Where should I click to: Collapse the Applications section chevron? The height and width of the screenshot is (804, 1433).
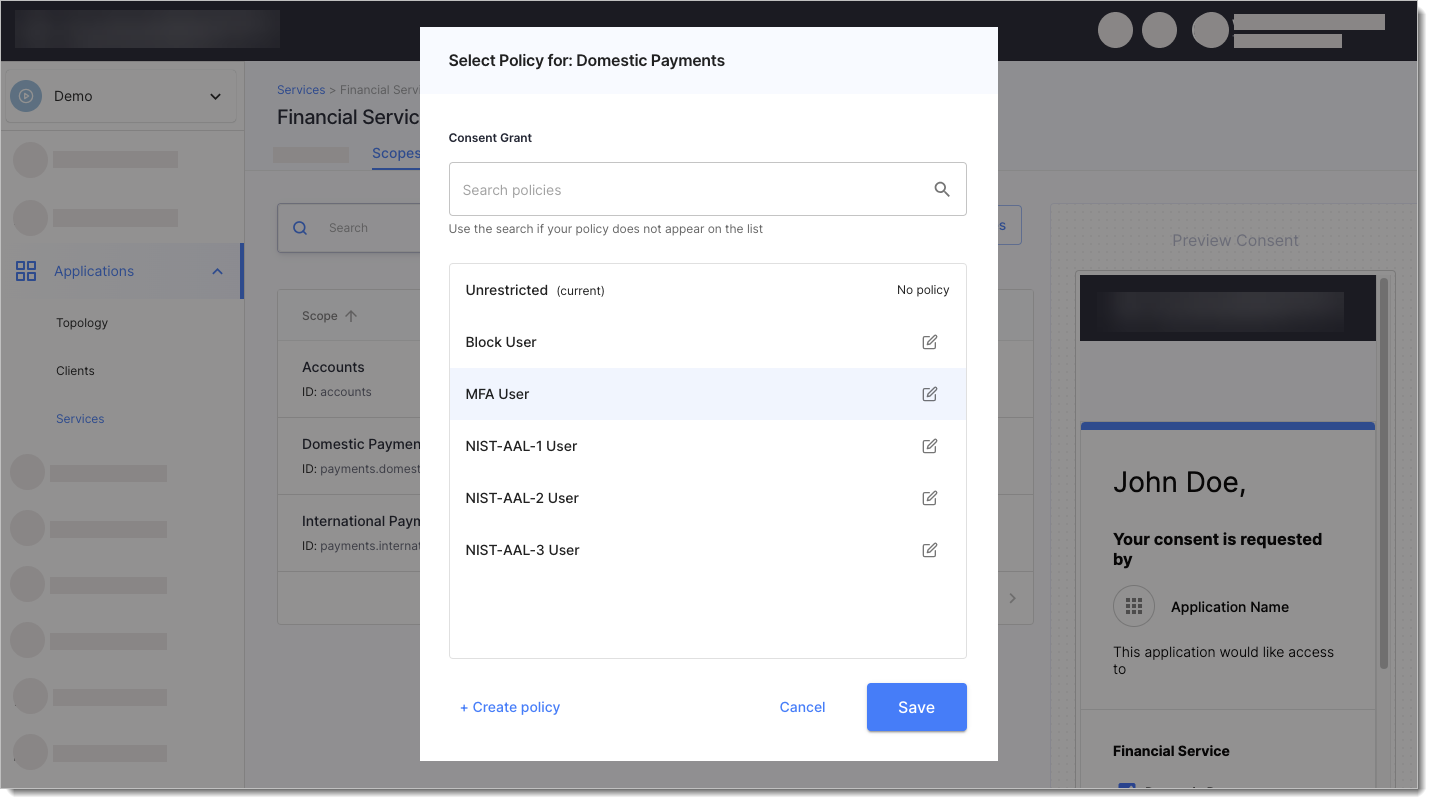(x=217, y=272)
